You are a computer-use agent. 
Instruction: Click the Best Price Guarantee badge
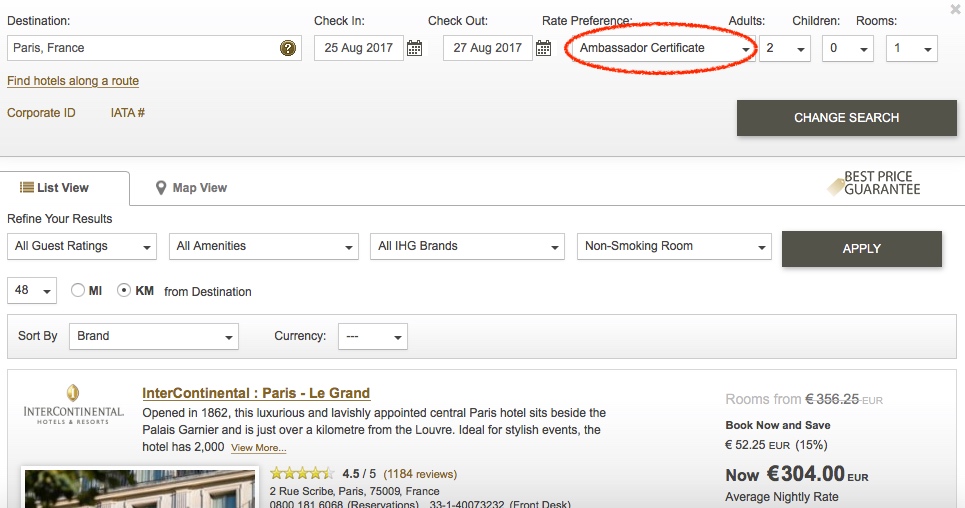click(873, 184)
